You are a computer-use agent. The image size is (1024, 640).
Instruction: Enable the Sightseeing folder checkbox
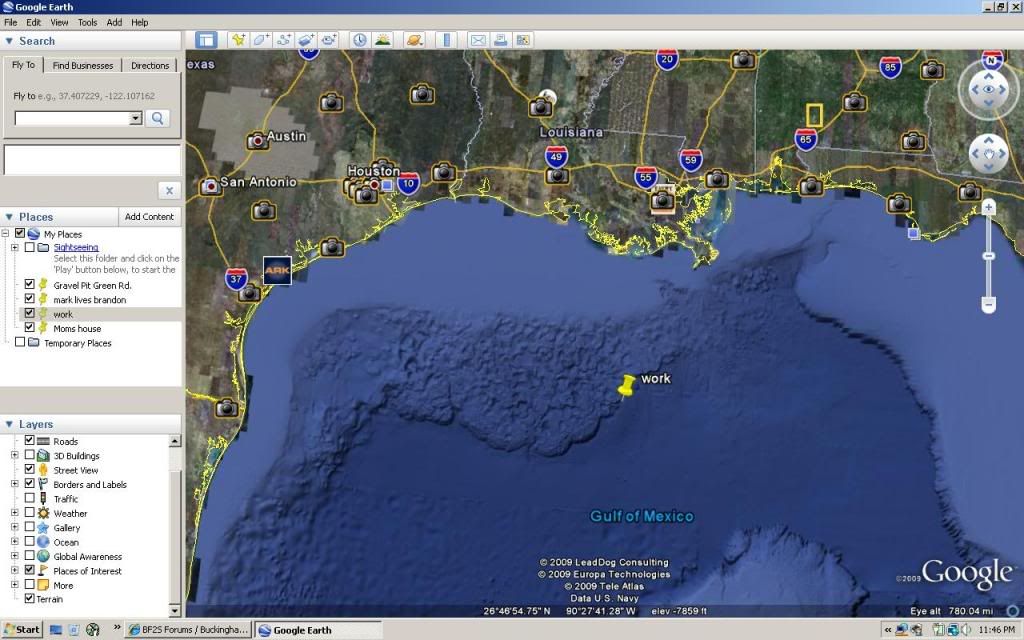point(29,248)
